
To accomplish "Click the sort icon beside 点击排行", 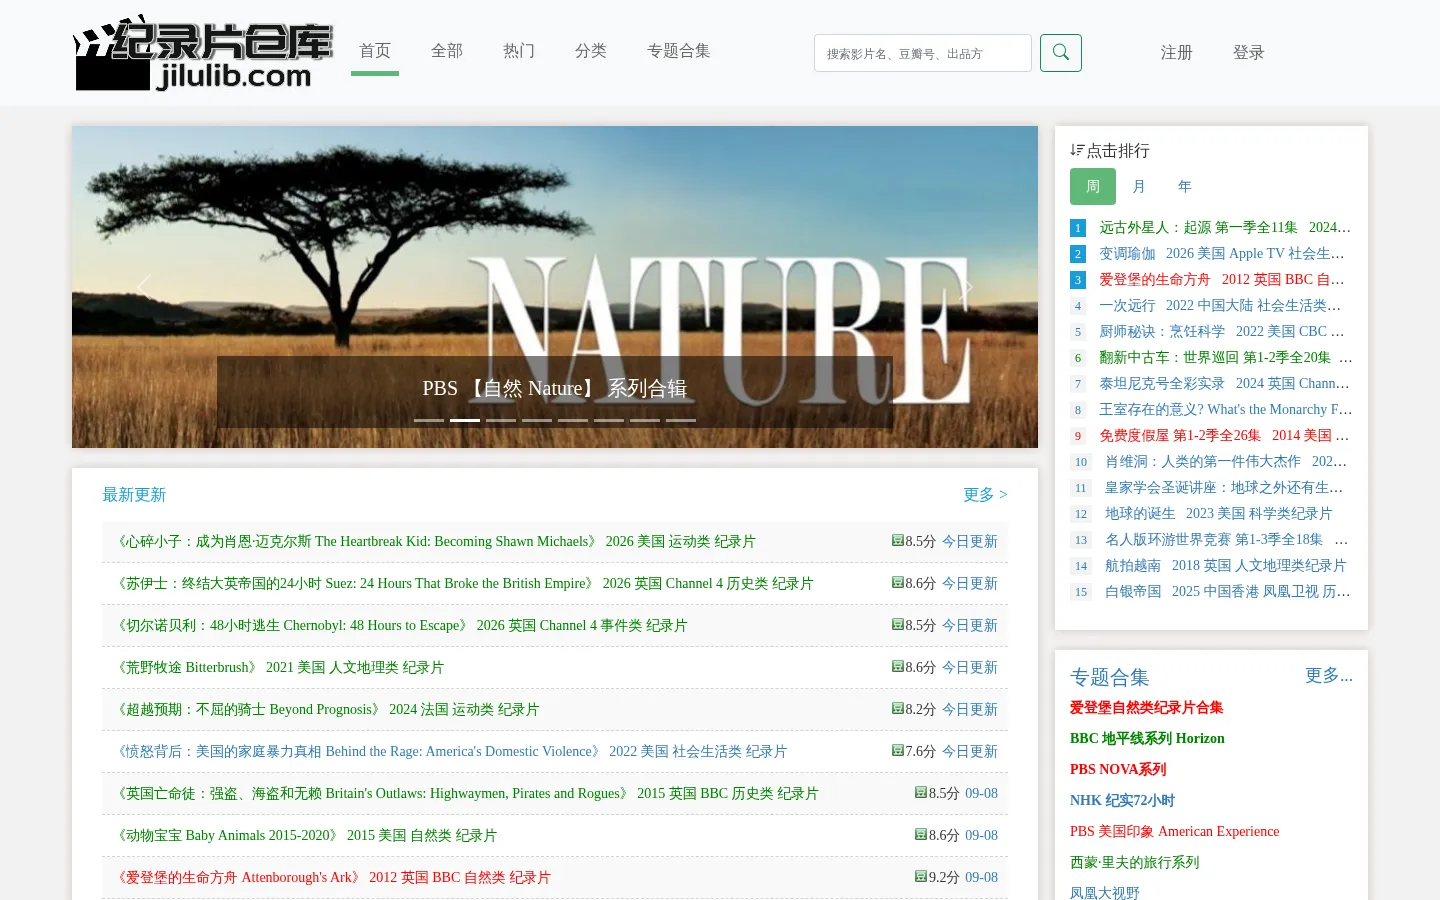I will coord(1077,150).
